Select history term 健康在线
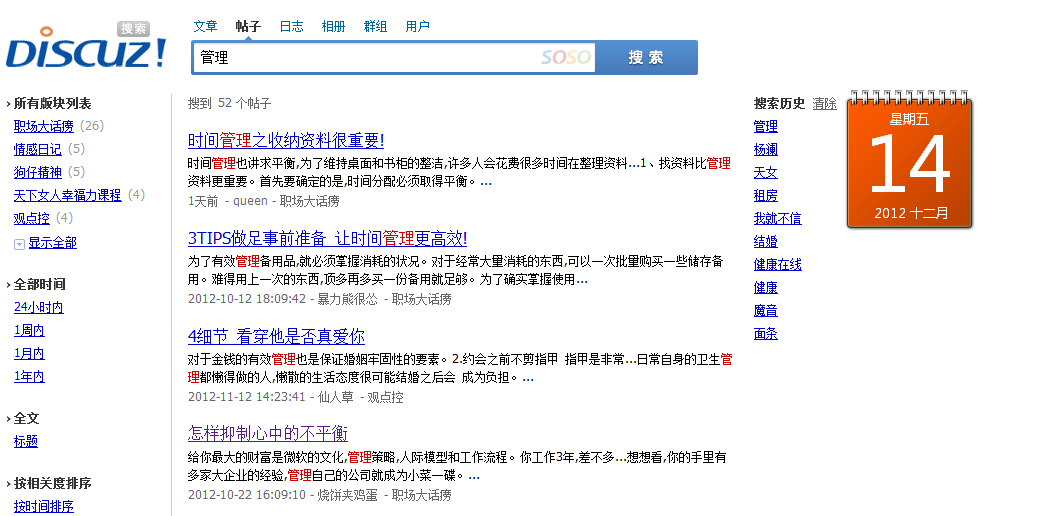The height and width of the screenshot is (516, 1064). 778,265
